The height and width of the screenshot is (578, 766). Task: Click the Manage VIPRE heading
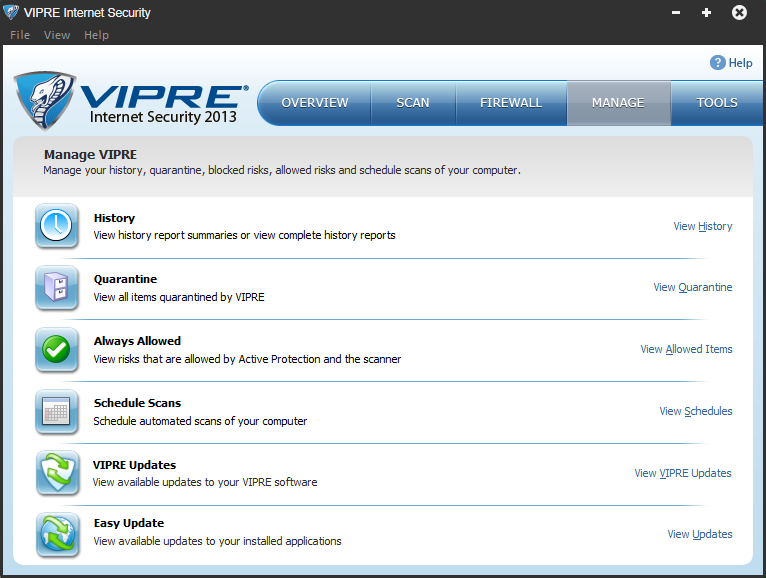click(x=90, y=155)
